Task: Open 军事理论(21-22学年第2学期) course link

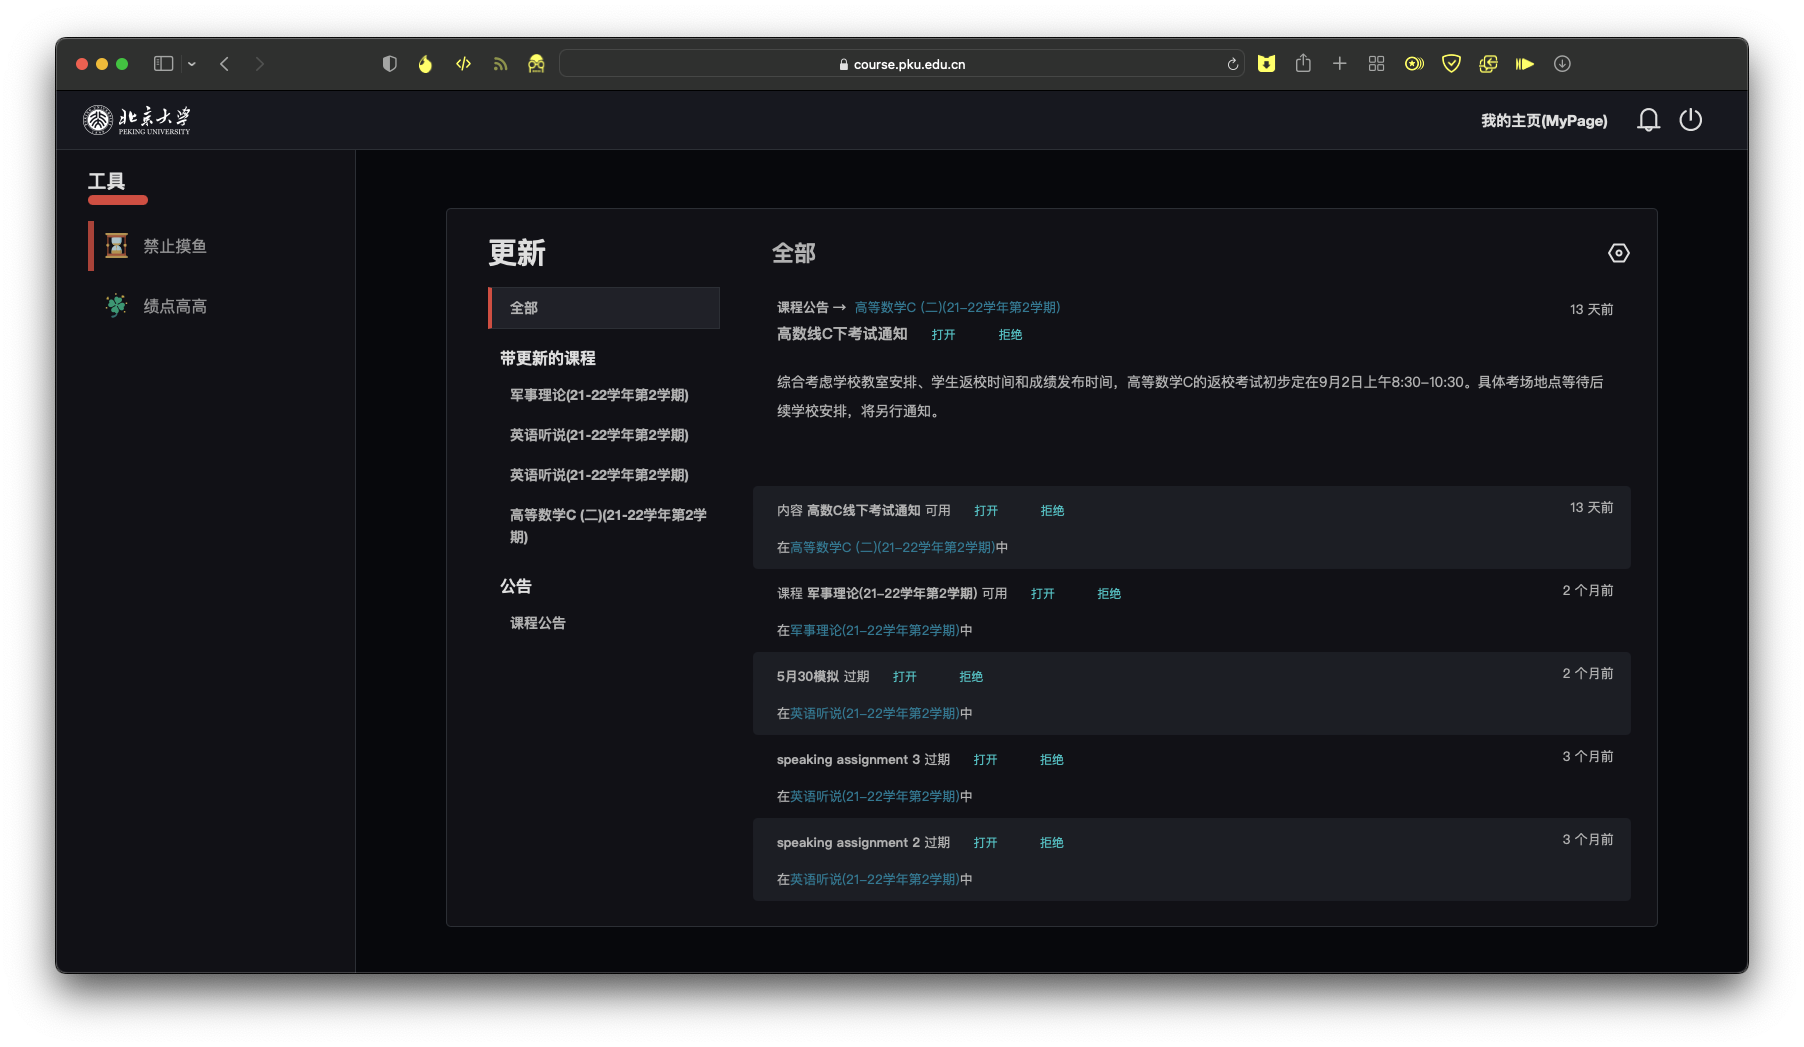Action: 875,631
